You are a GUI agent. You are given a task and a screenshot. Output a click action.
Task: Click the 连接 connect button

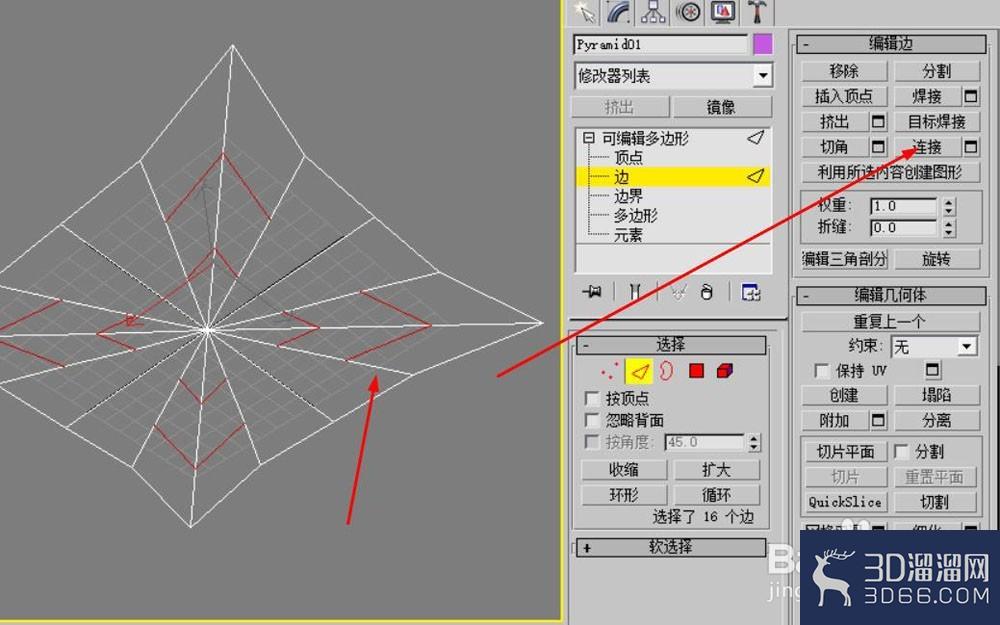point(927,147)
